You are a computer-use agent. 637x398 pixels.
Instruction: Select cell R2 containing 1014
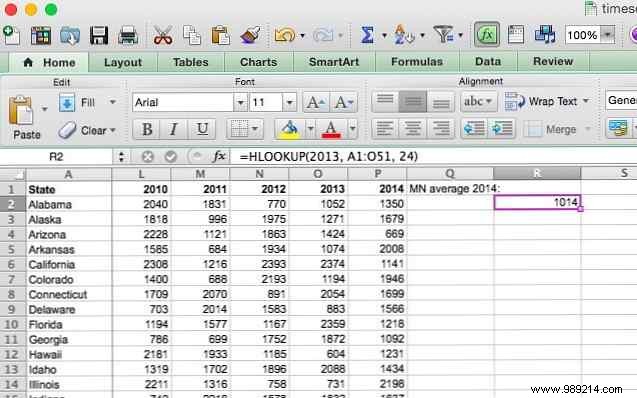(x=537, y=202)
